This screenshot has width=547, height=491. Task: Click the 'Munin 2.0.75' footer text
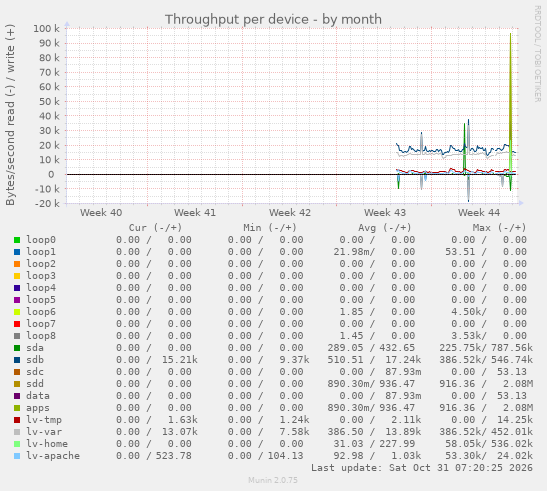(x=273, y=481)
